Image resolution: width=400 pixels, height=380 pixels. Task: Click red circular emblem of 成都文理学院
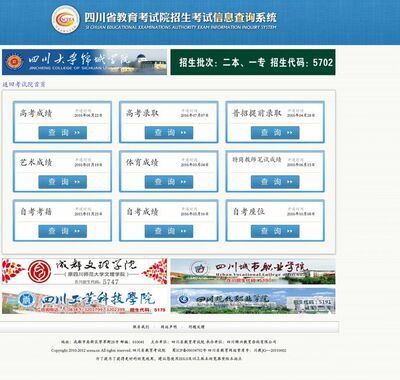click(39, 271)
